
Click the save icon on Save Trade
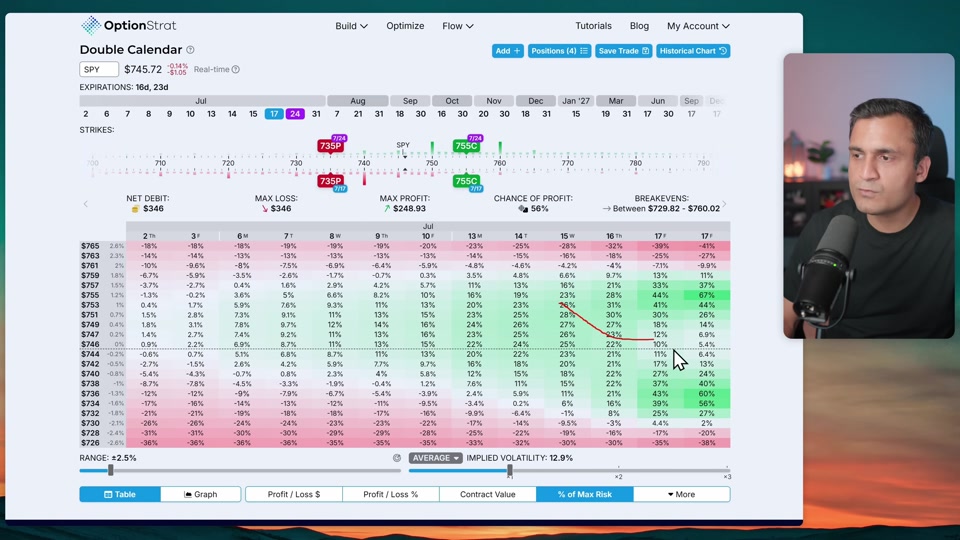click(645, 51)
